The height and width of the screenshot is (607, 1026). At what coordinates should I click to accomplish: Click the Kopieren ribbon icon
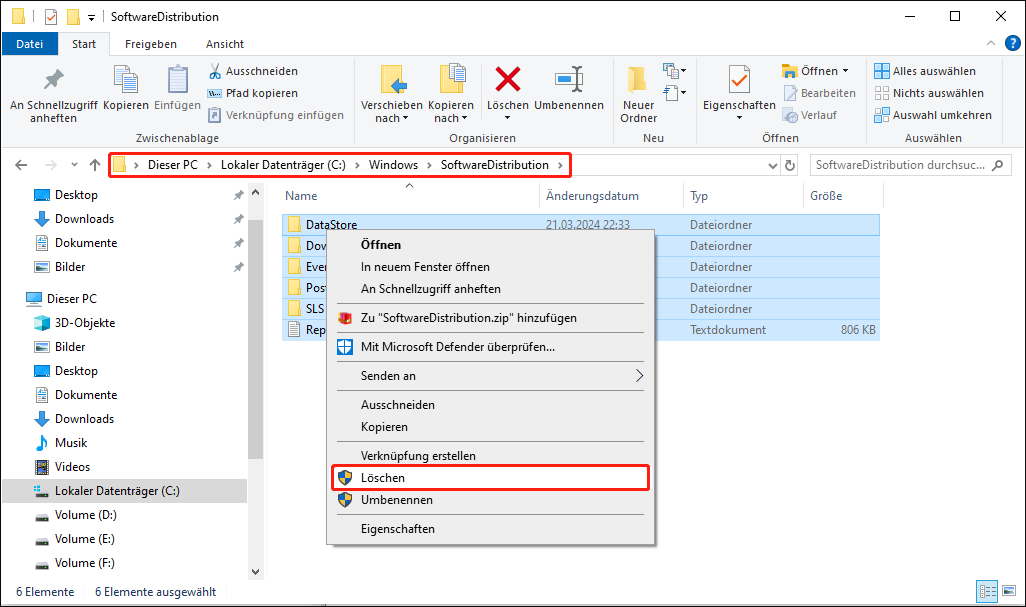click(126, 88)
